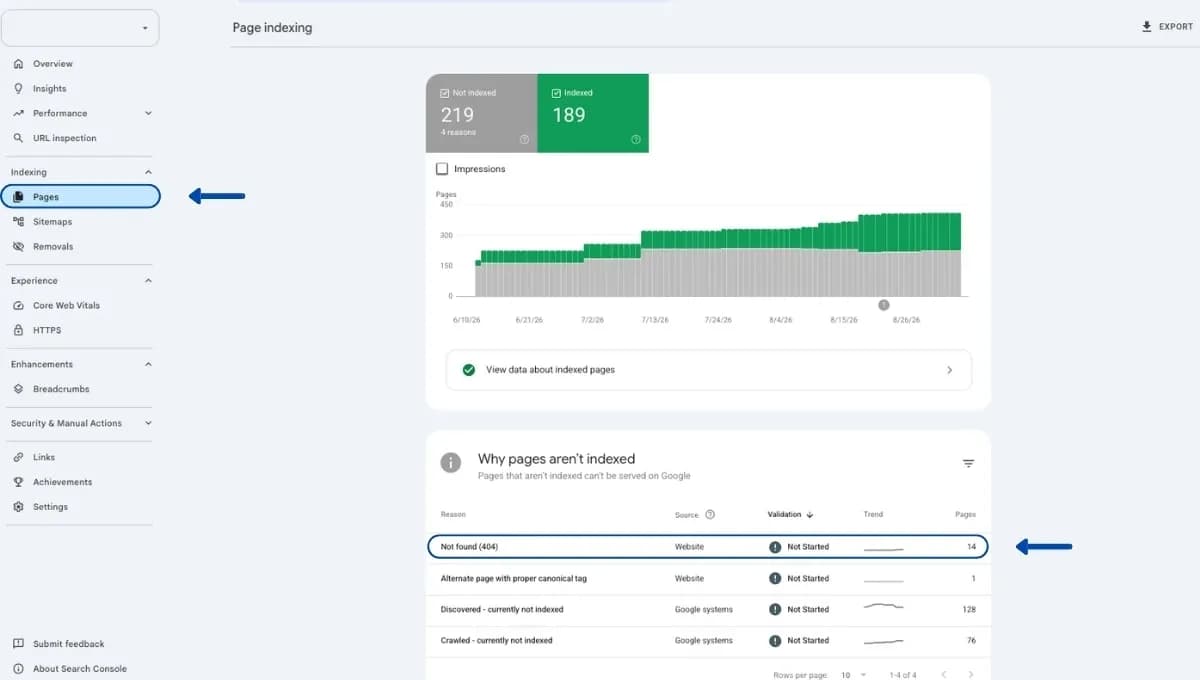The height and width of the screenshot is (680, 1200).
Task: Click the Trend column header
Action: pyautogui.click(x=873, y=515)
